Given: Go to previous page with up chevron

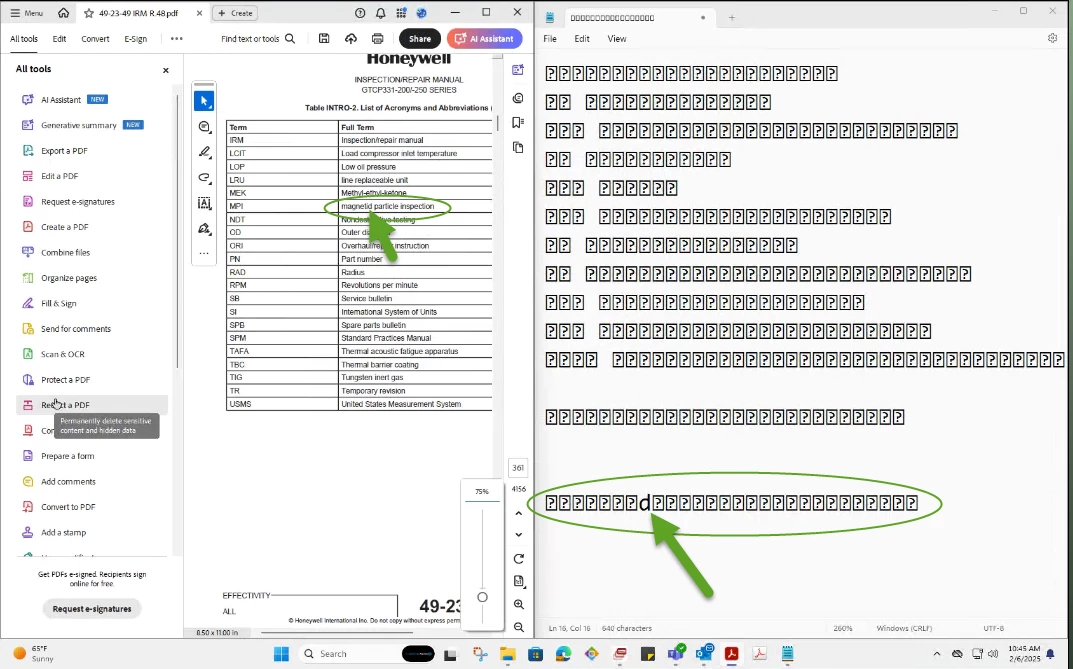Looking at the screenshot, I should click(519, 513).
